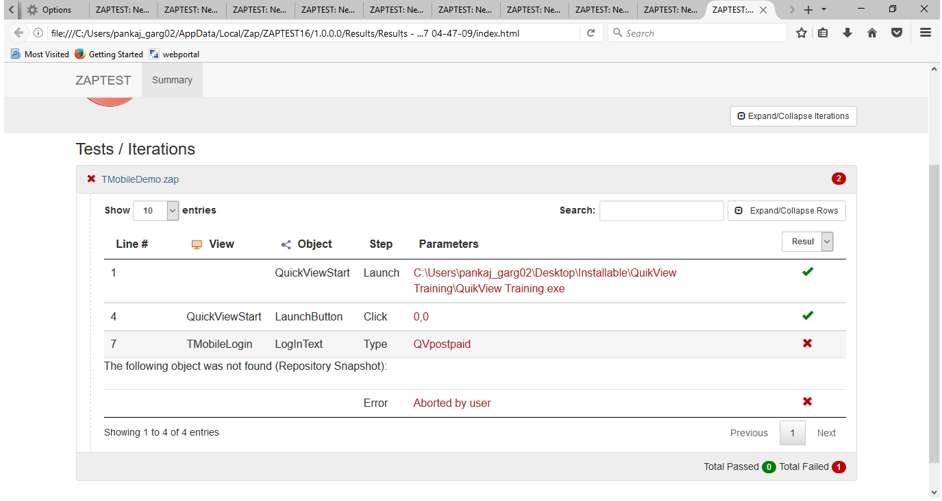Click the Parameters column header
This screenshot has width=942, height=501.
click(448, 244)
